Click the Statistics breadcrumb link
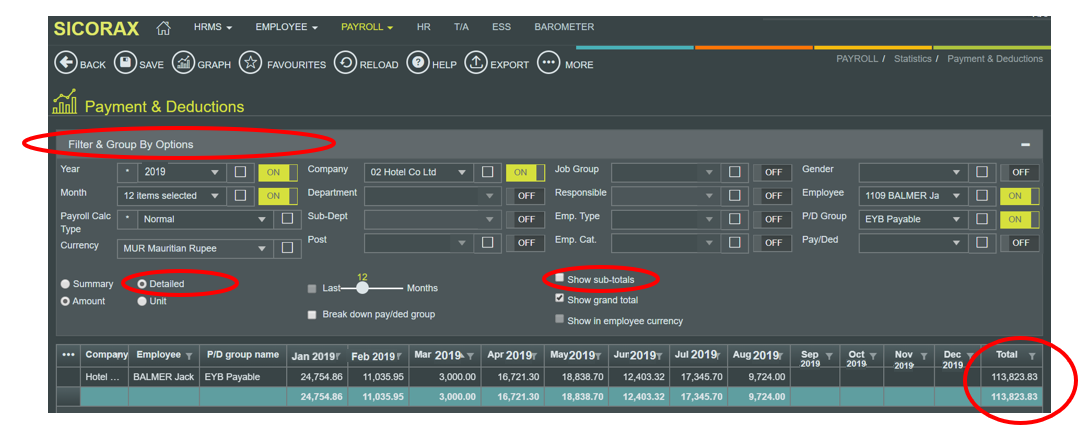 point(912,59)
